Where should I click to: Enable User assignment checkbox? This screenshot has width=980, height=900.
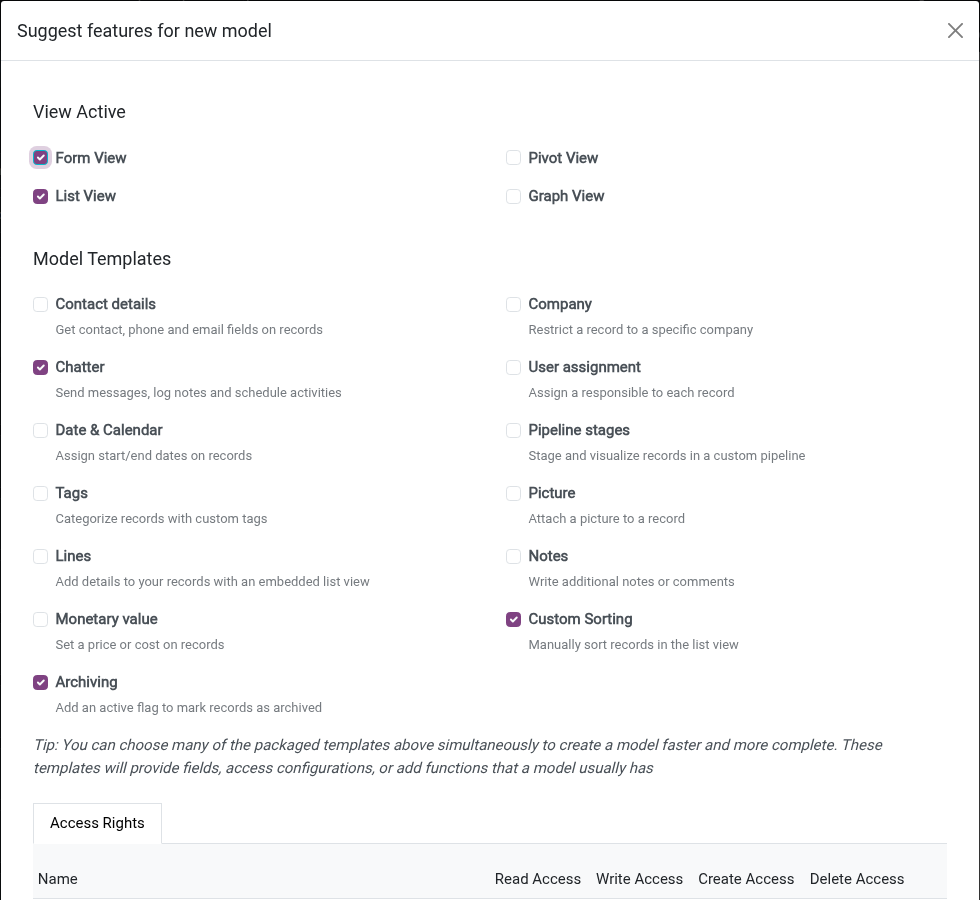(513, 368)
